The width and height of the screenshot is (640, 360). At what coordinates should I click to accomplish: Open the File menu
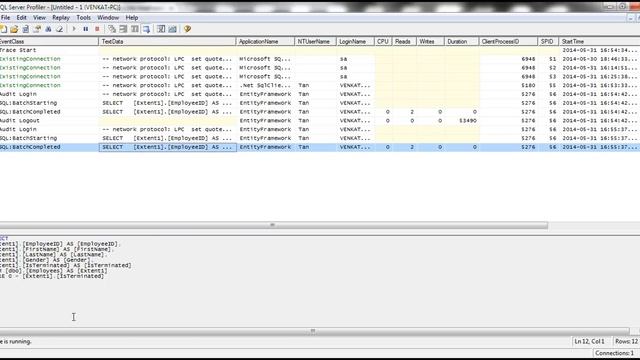coord(5,18)
